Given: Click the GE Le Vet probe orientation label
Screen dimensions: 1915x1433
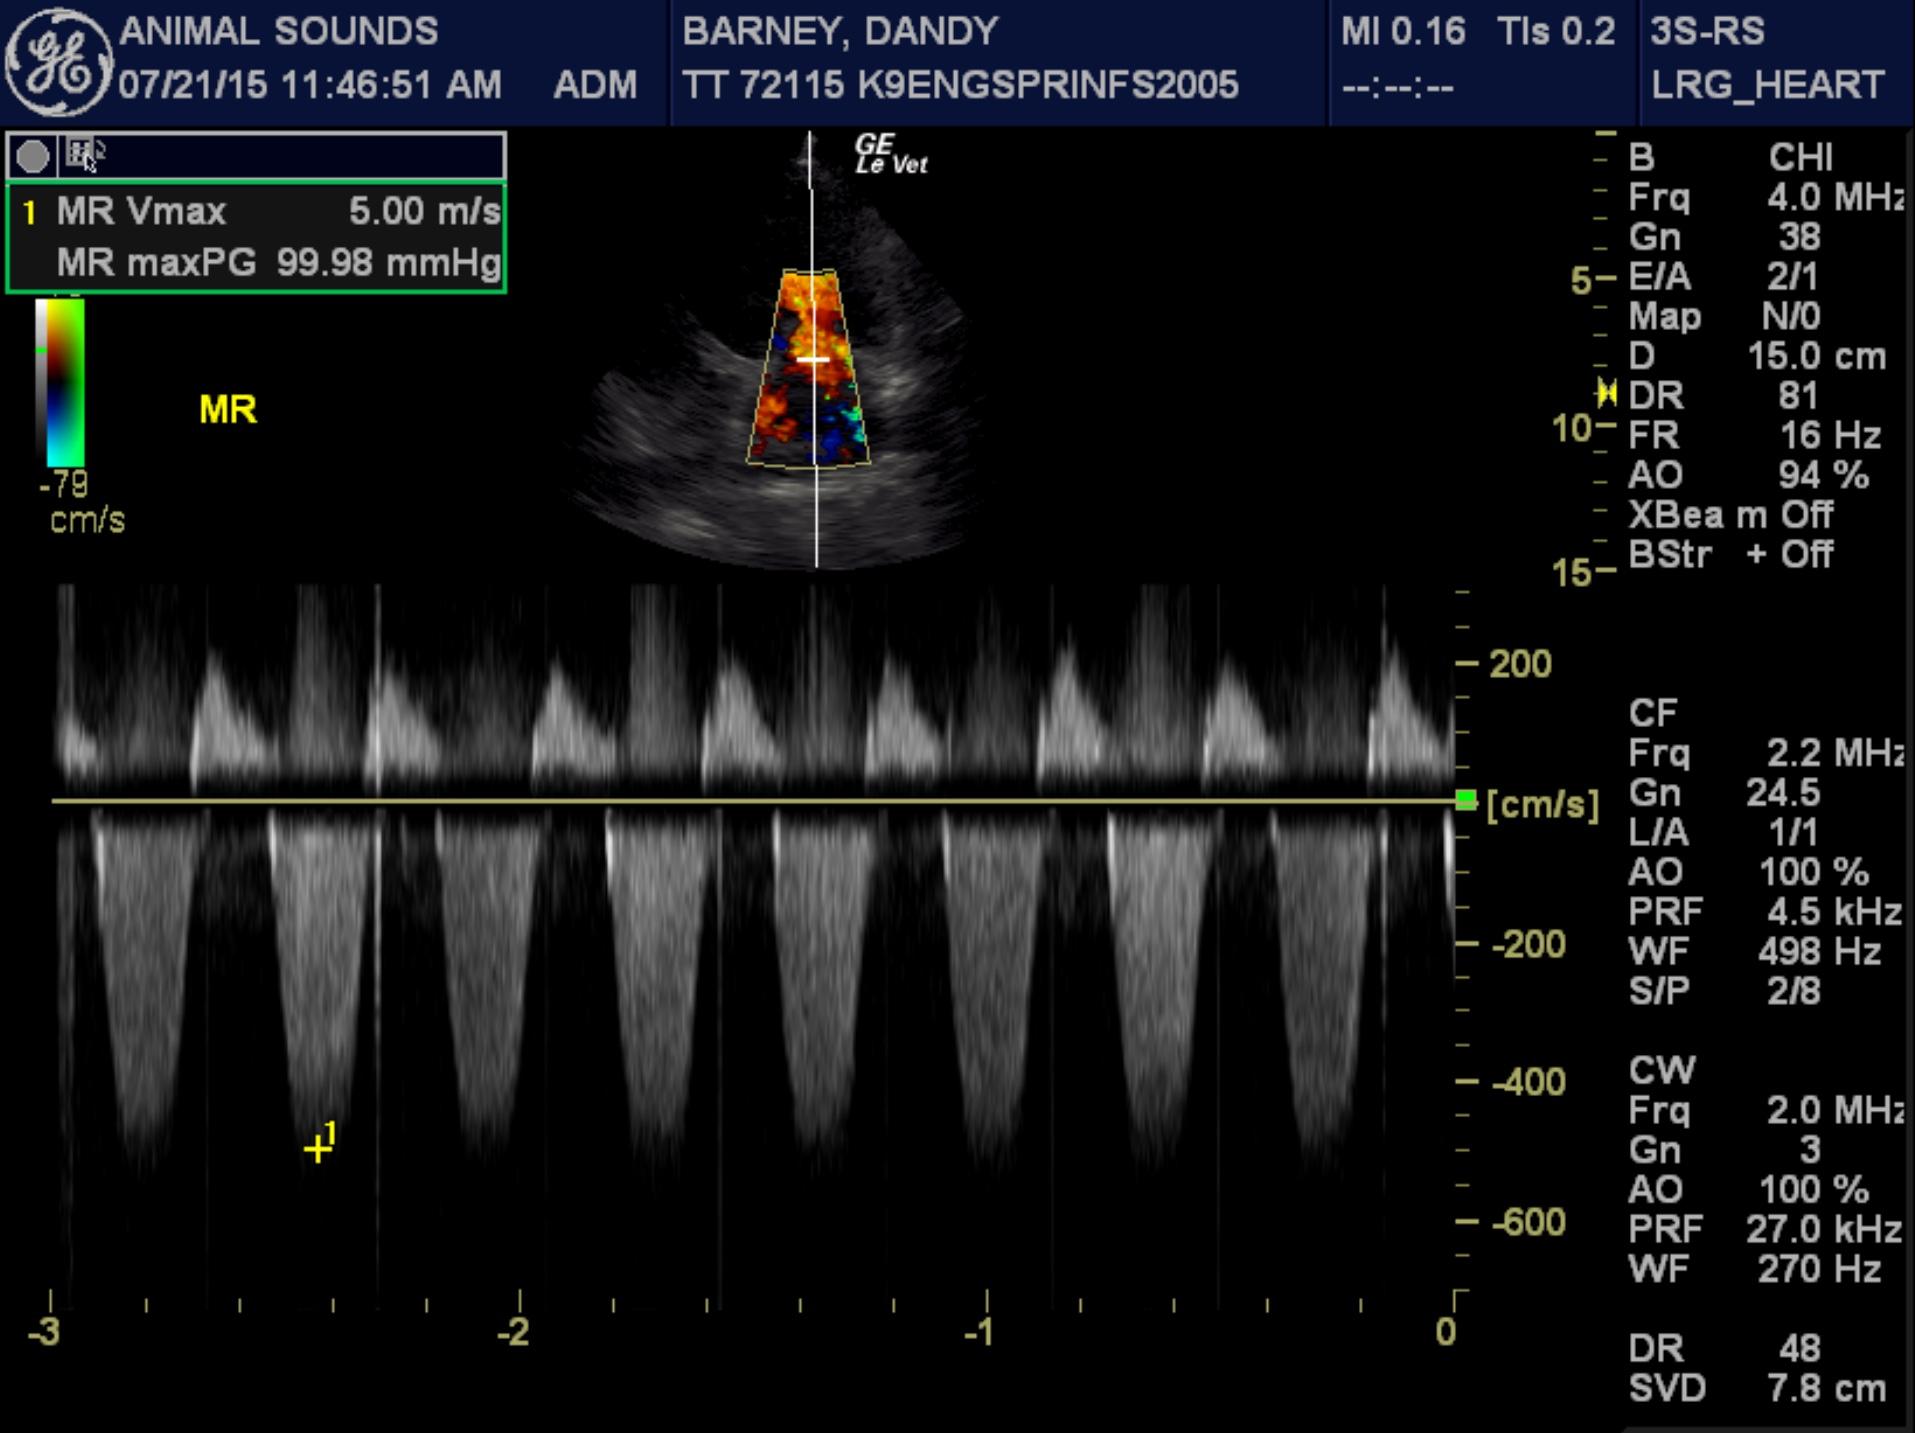Looking at the screenshot, I should coord(890,155).
